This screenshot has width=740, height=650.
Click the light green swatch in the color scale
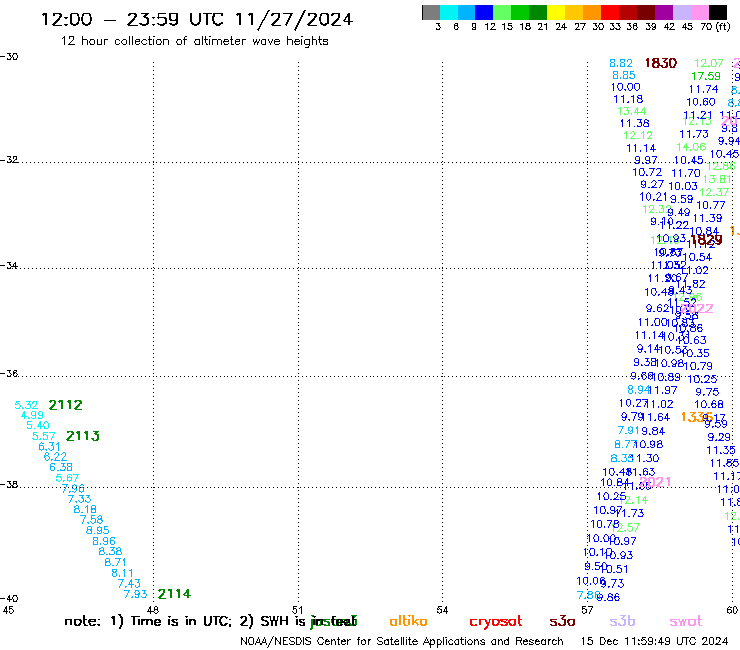[503, 12]
